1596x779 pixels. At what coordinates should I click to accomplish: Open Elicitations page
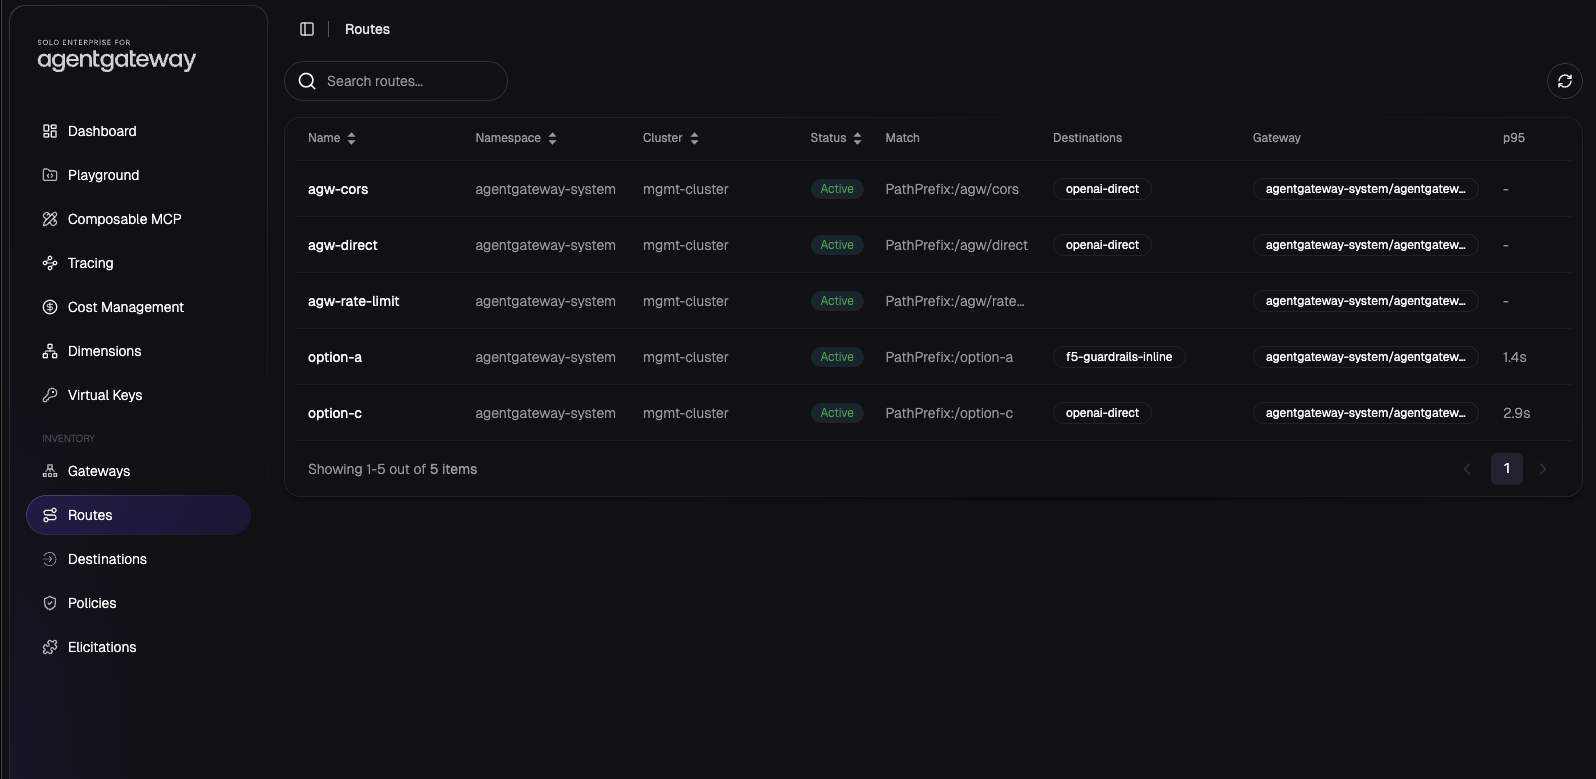pos(138,647)
